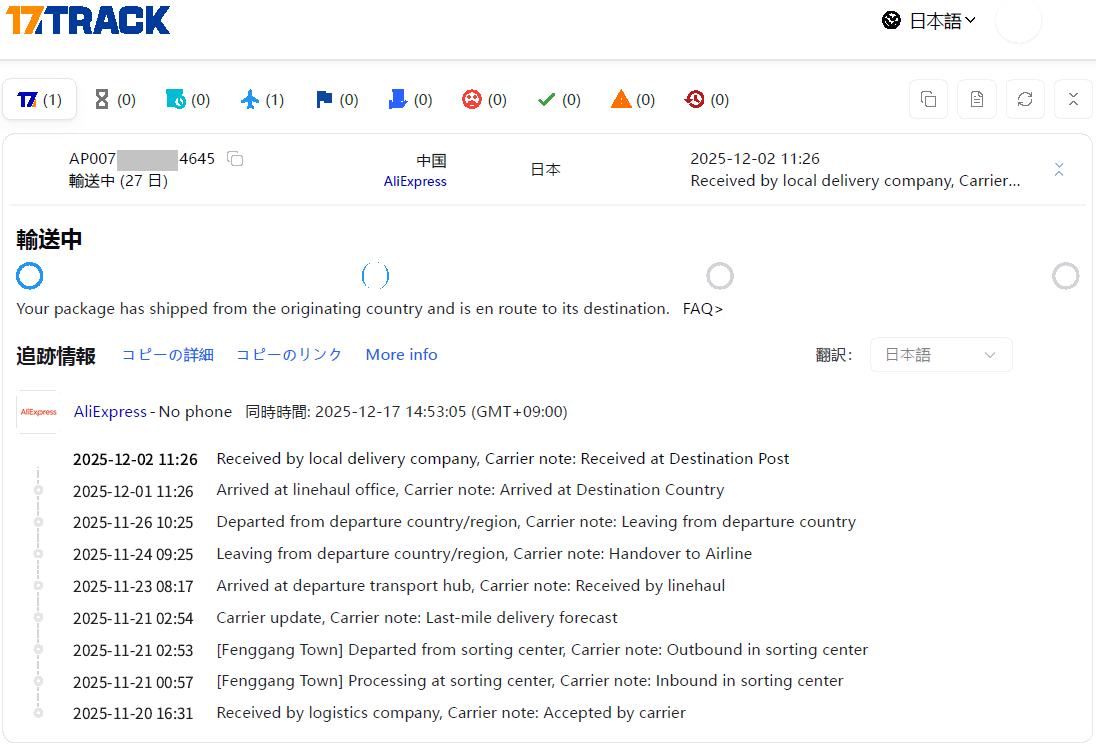Filter by undelivered sad face icon
1096x752 pixels.
484,100
